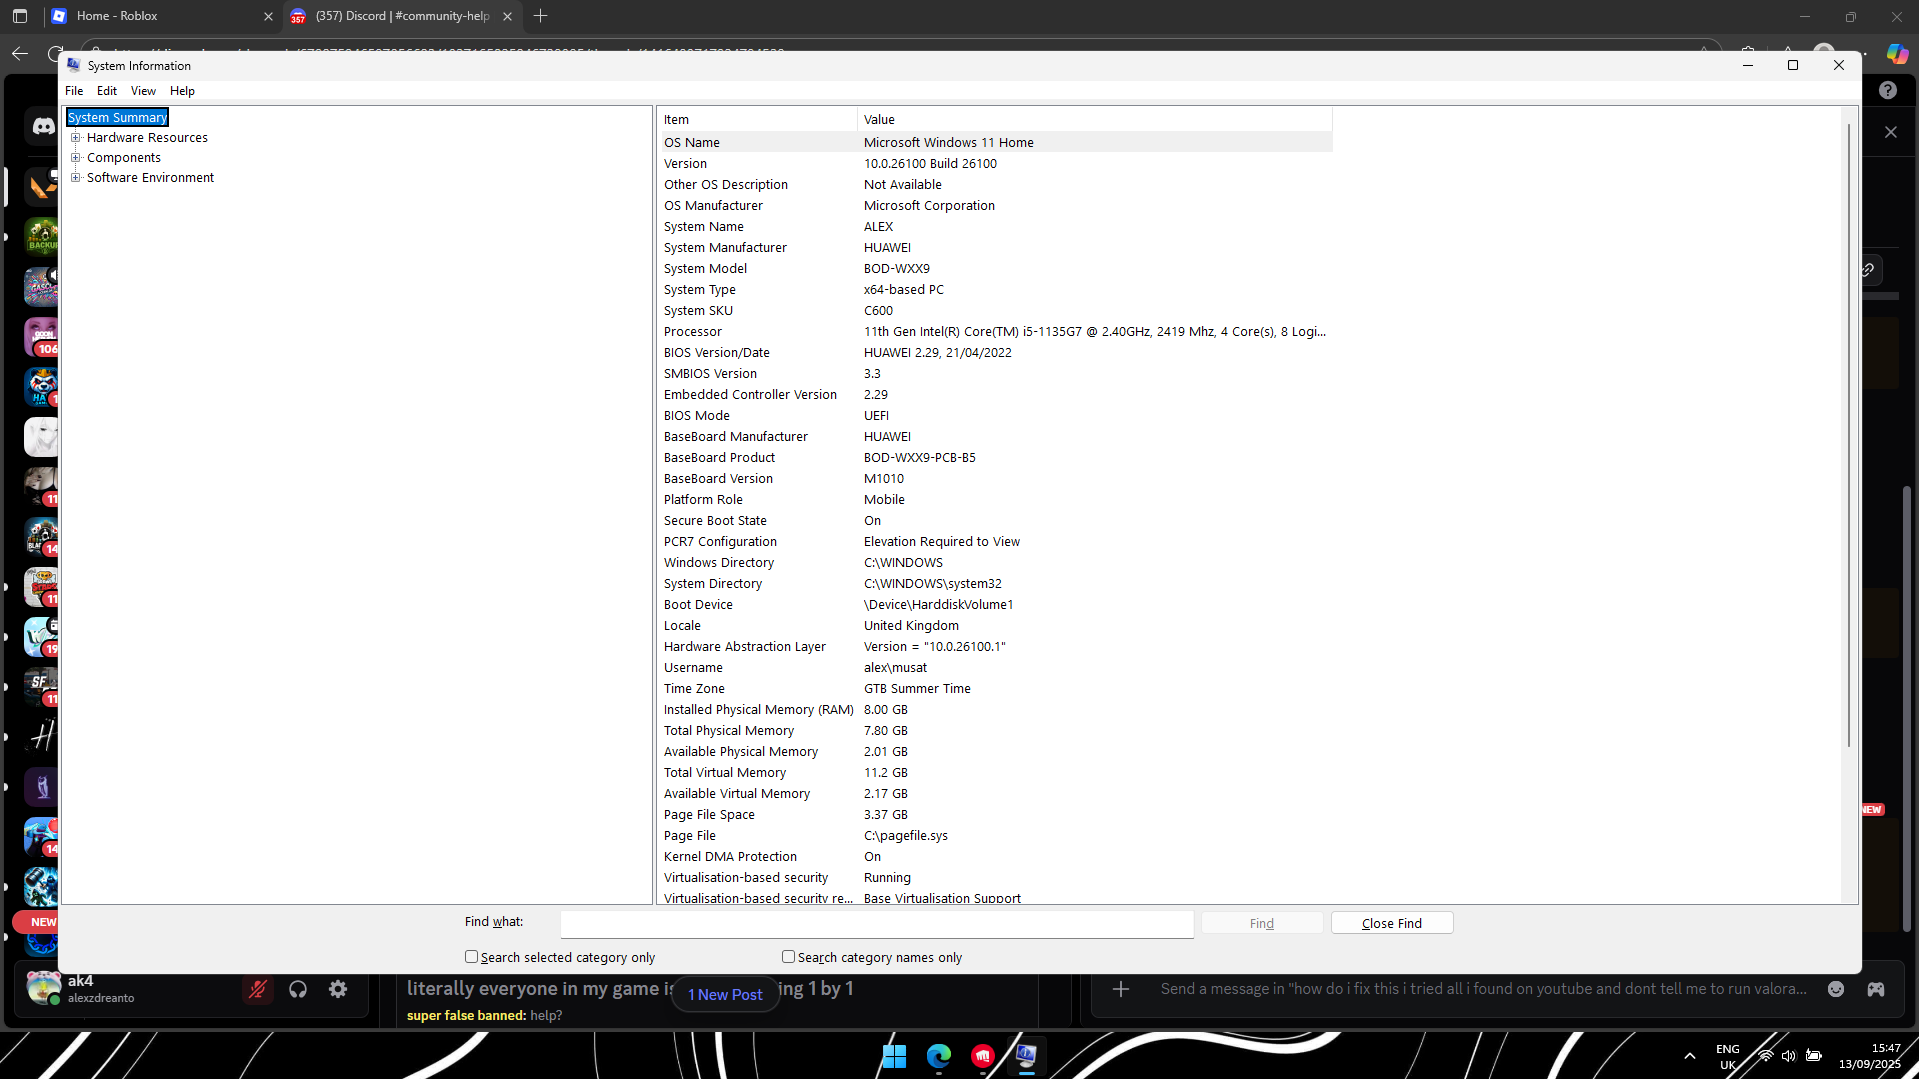The image size is (1919, 1079).
Task: Select the BaseBoard Product row
Action: [996, 458]
